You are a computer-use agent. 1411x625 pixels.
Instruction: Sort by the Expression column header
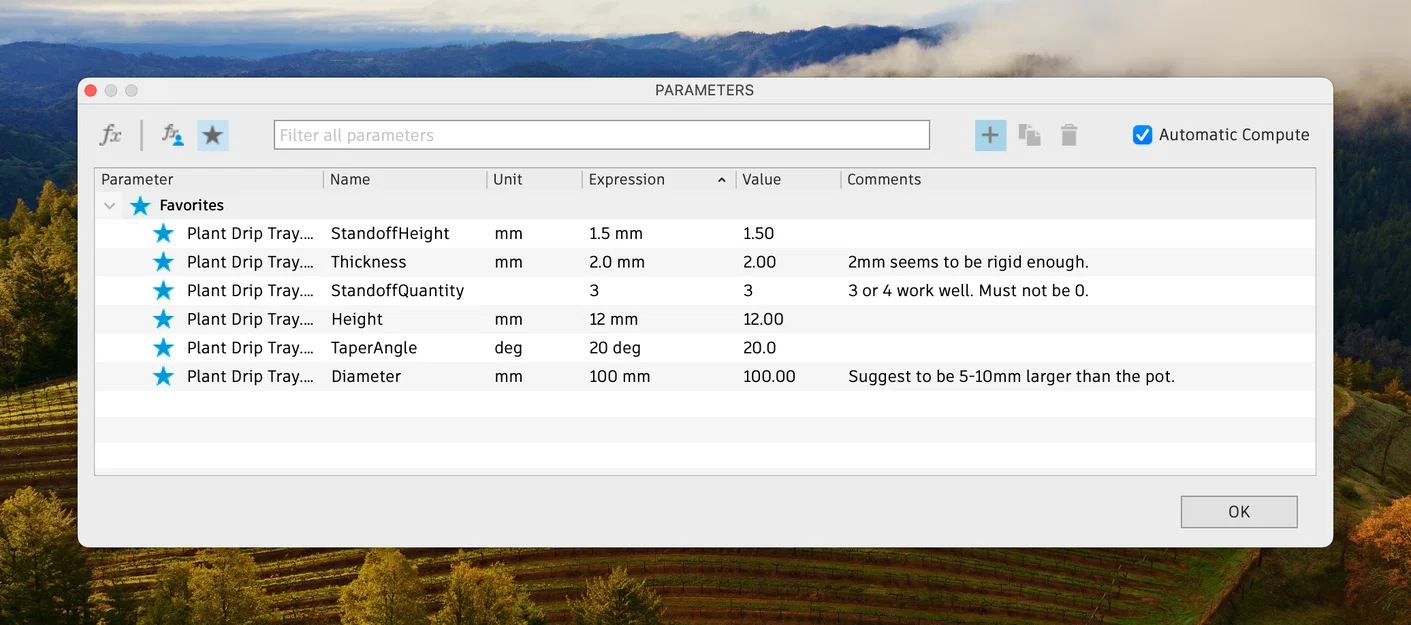[x=659, y=180]
